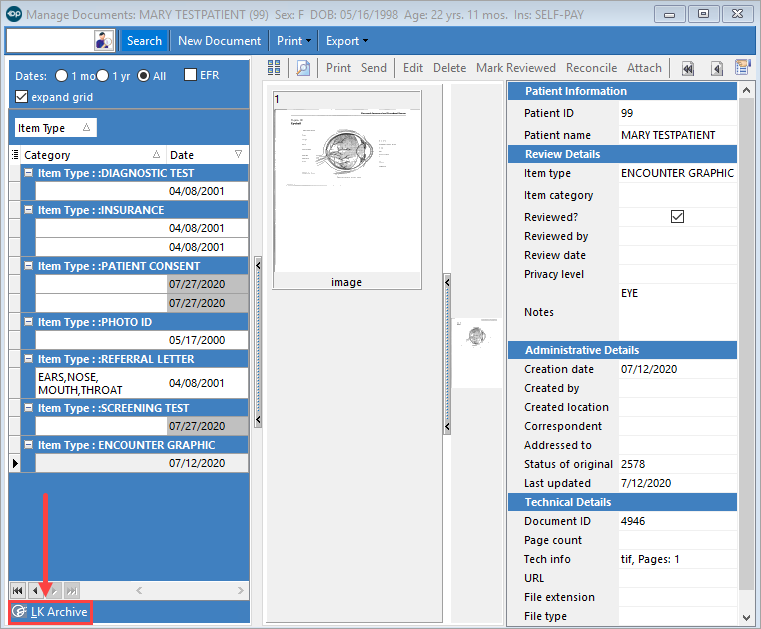Click the details panel vertical scrollbar thumb

746,344
